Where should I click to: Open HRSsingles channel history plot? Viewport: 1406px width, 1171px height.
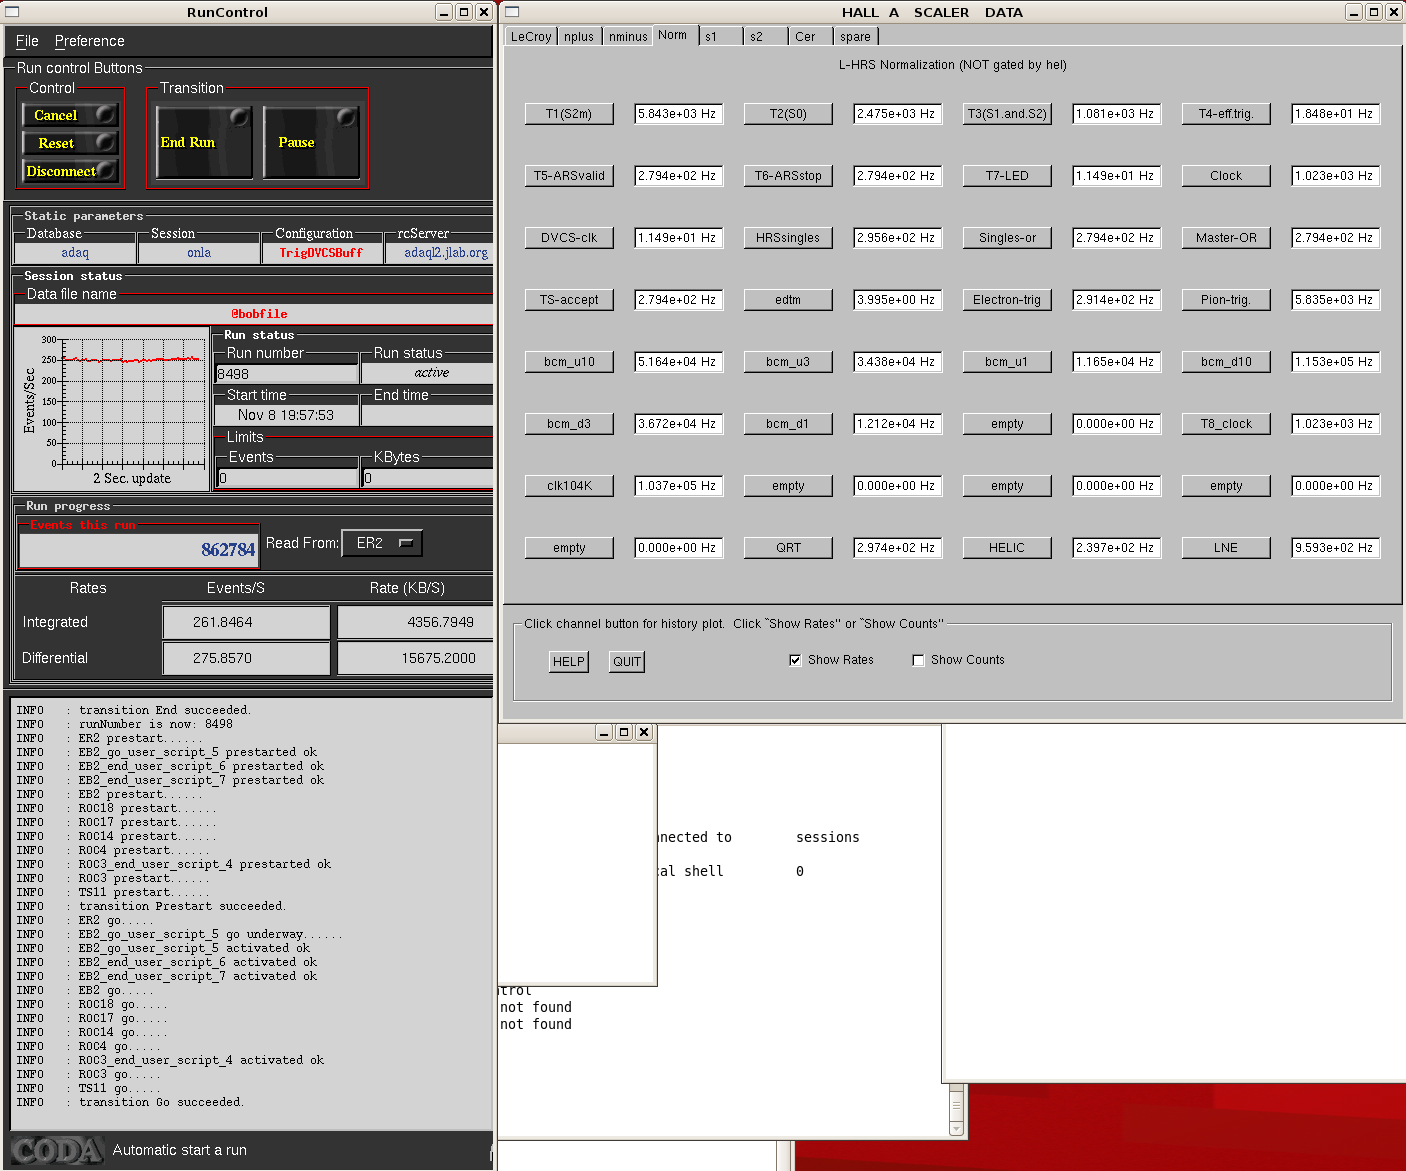(x=788, y=238)
